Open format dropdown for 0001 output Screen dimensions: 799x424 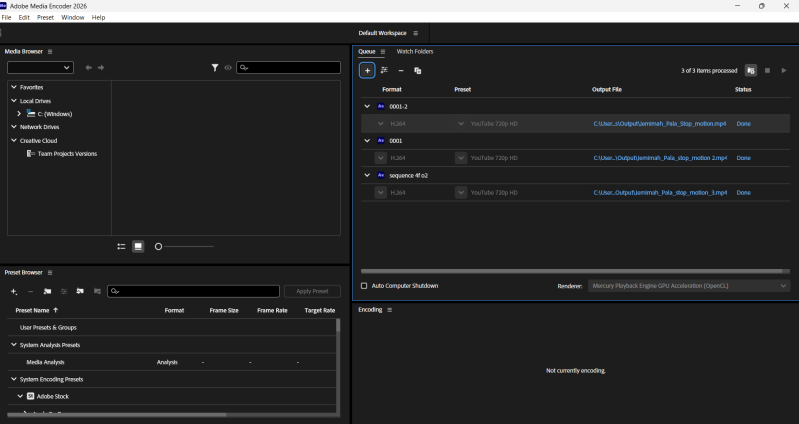(x=381, y=158)
